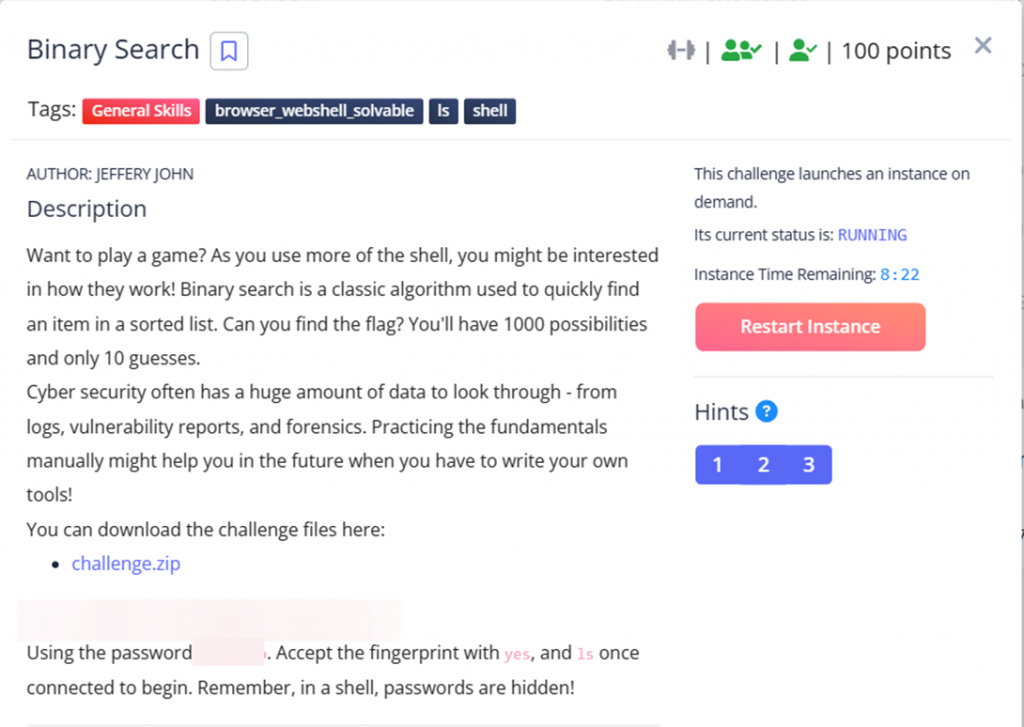1024x727 pixels.
Task: Click the shell tag badge
Action: click(490, 111)
